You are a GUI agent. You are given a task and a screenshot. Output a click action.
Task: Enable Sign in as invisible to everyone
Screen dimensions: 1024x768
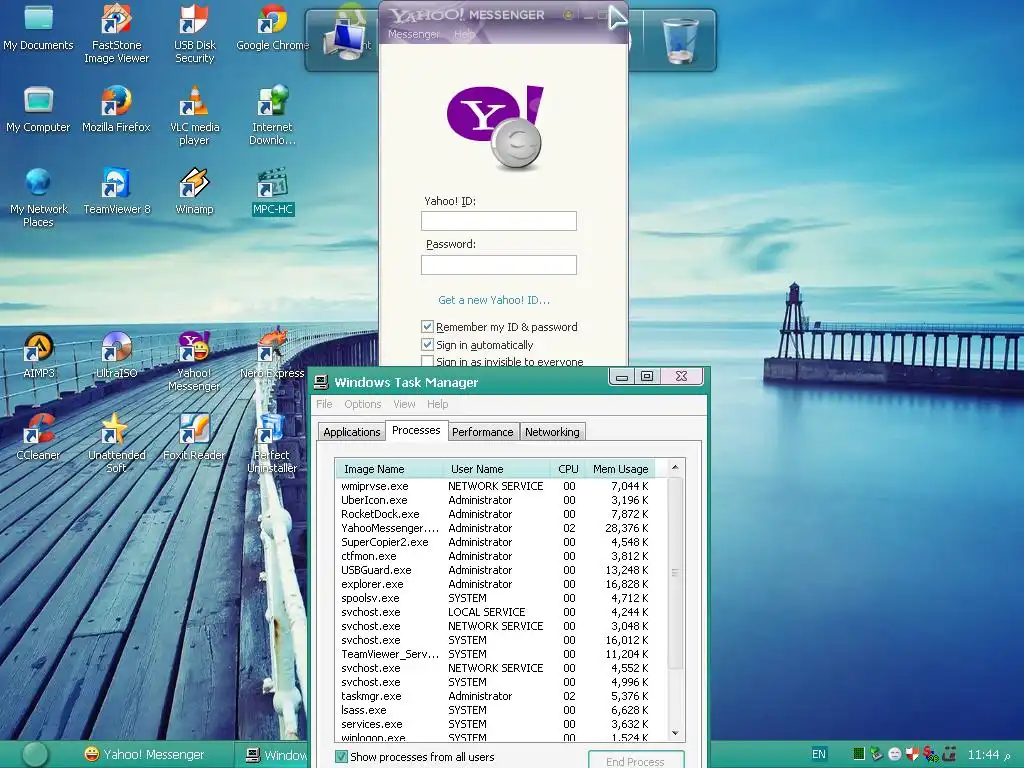pyautogui.click(x=427, y=361)
